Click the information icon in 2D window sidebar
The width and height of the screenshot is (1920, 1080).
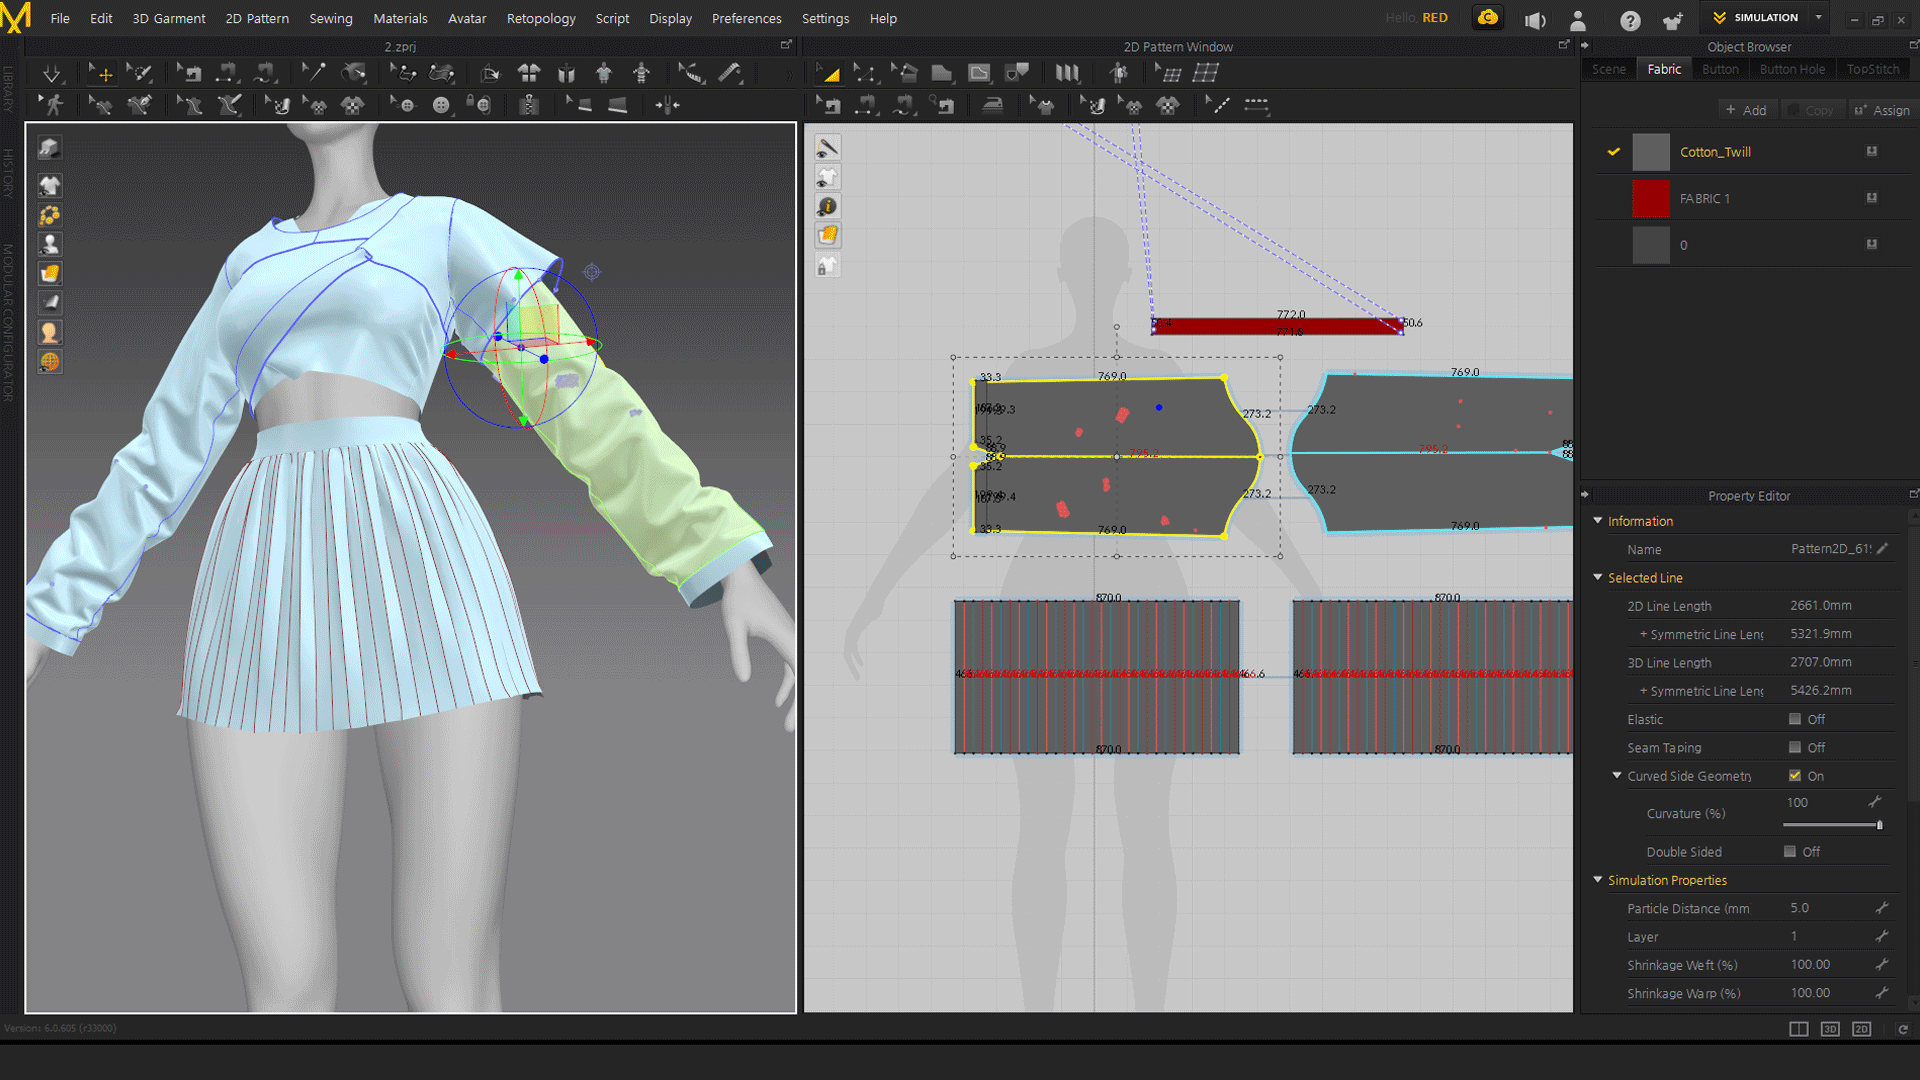coord(827,207)
